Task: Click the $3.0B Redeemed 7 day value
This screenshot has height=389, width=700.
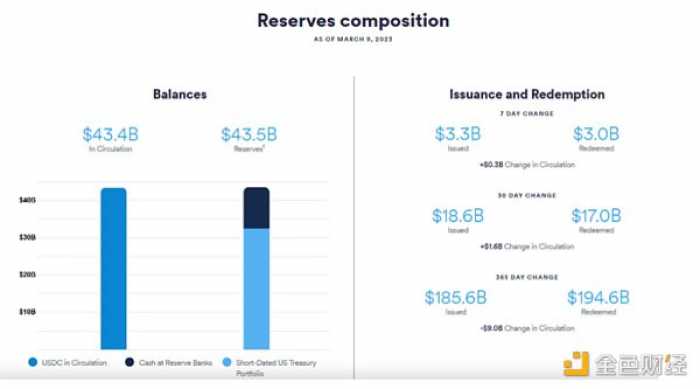Action: pos(596,134)
